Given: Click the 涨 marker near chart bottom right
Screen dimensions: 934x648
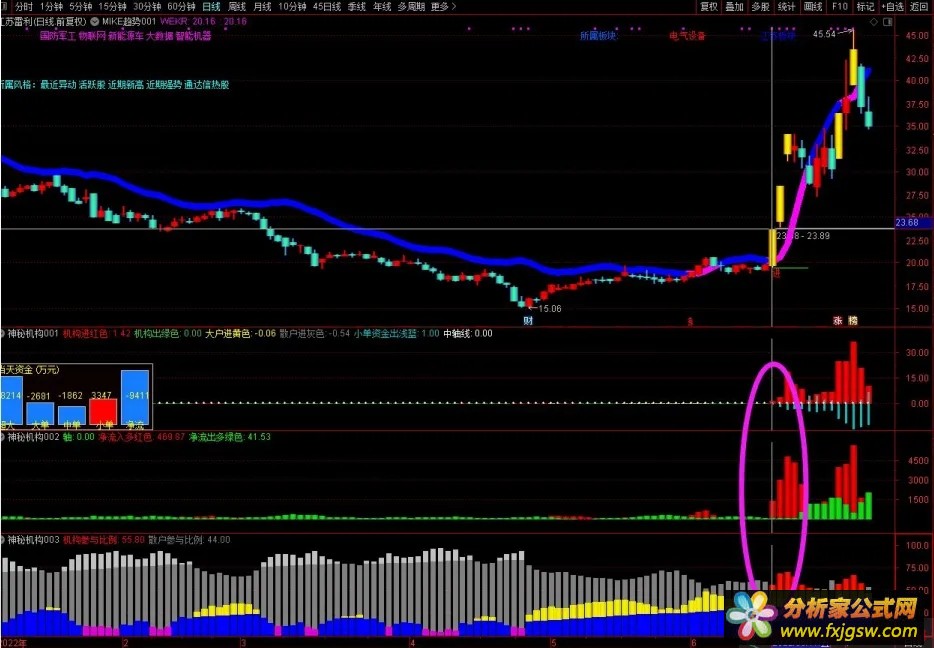Looking at the screenshot, I should (838, 320).
